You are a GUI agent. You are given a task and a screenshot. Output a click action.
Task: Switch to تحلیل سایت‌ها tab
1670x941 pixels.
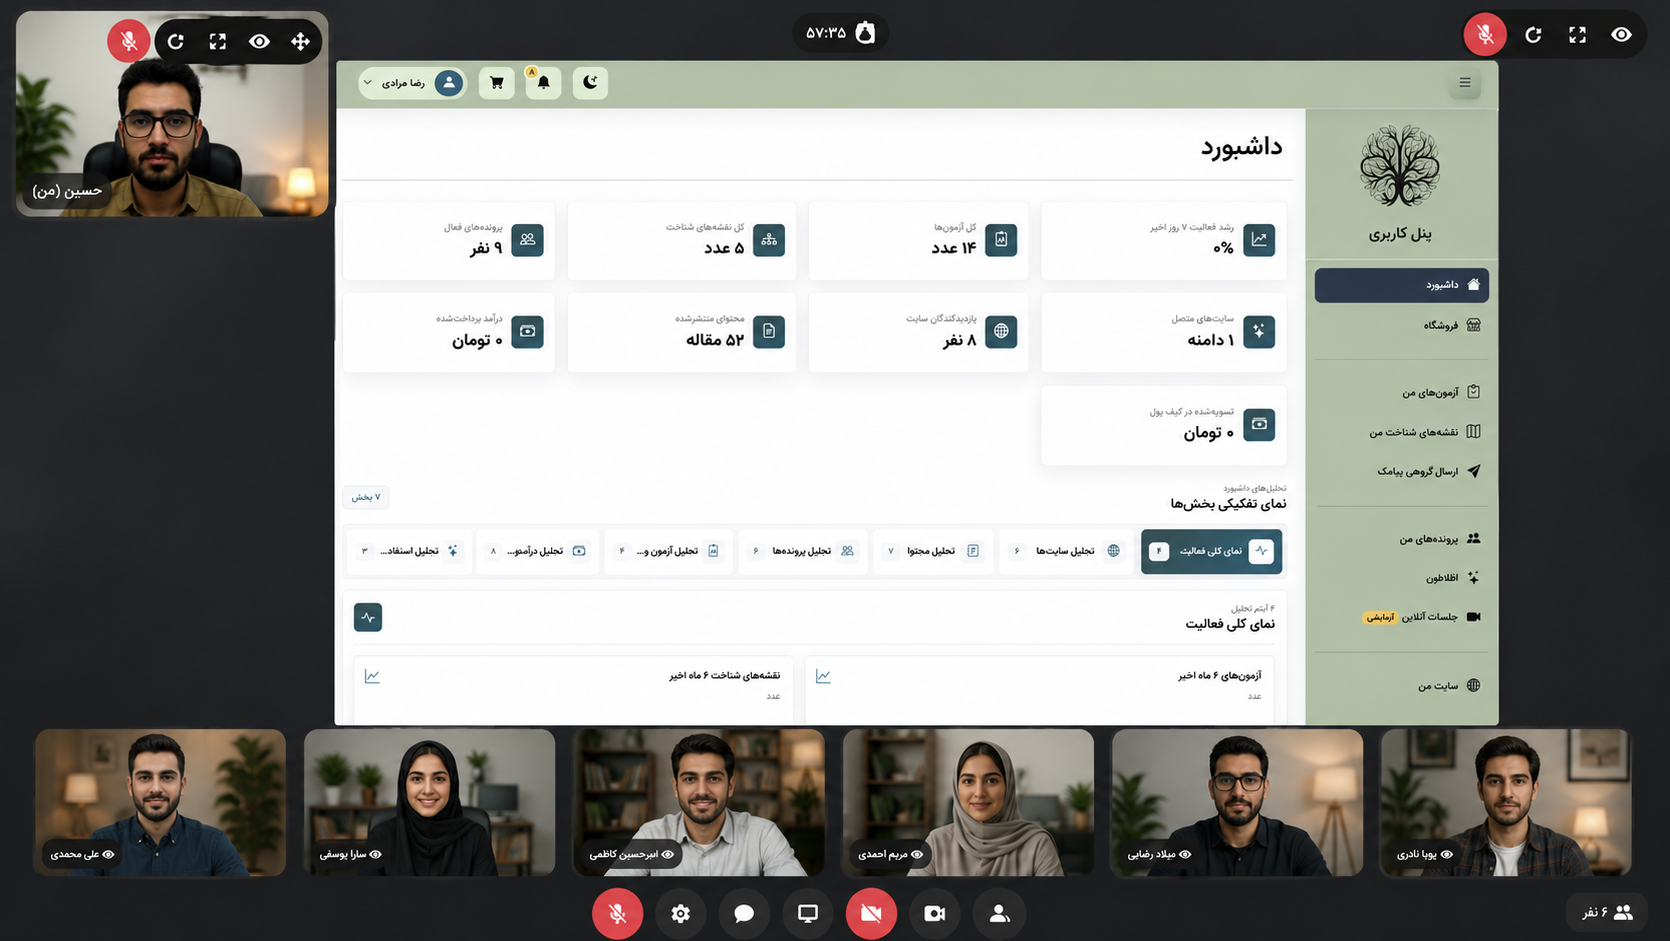[1065, 551]
